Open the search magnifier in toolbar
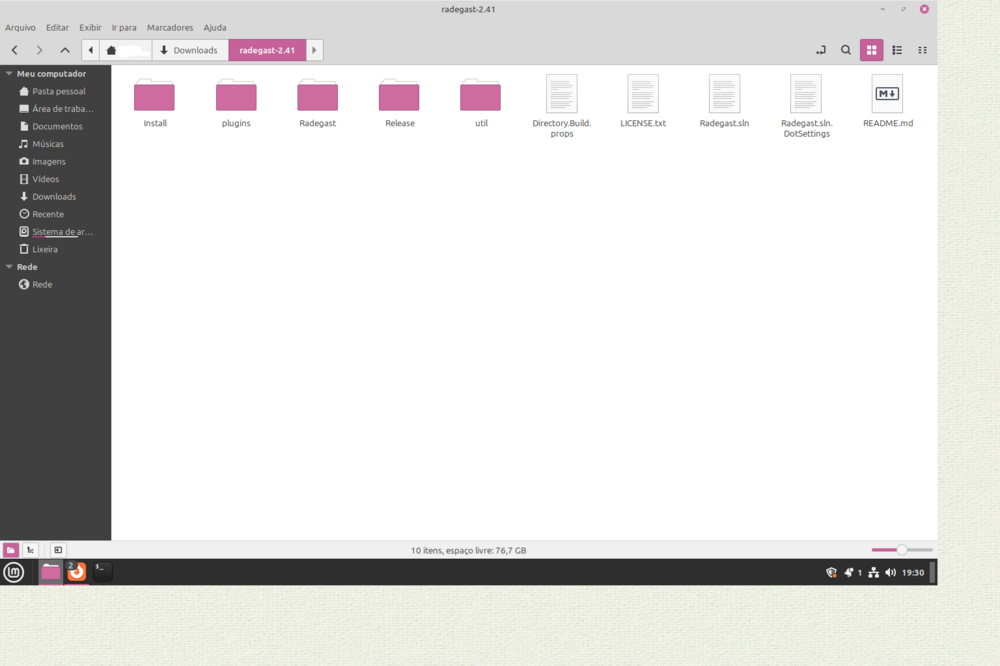This screenshot has width=1000, height=666. (x=846, y=50)
